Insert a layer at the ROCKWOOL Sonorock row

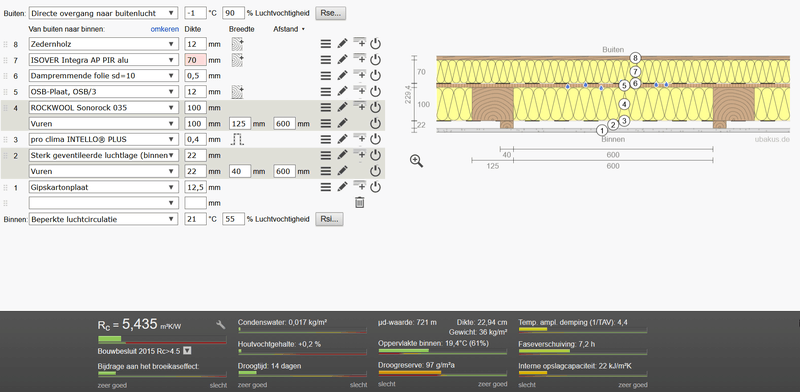click(x=360, y=106)
